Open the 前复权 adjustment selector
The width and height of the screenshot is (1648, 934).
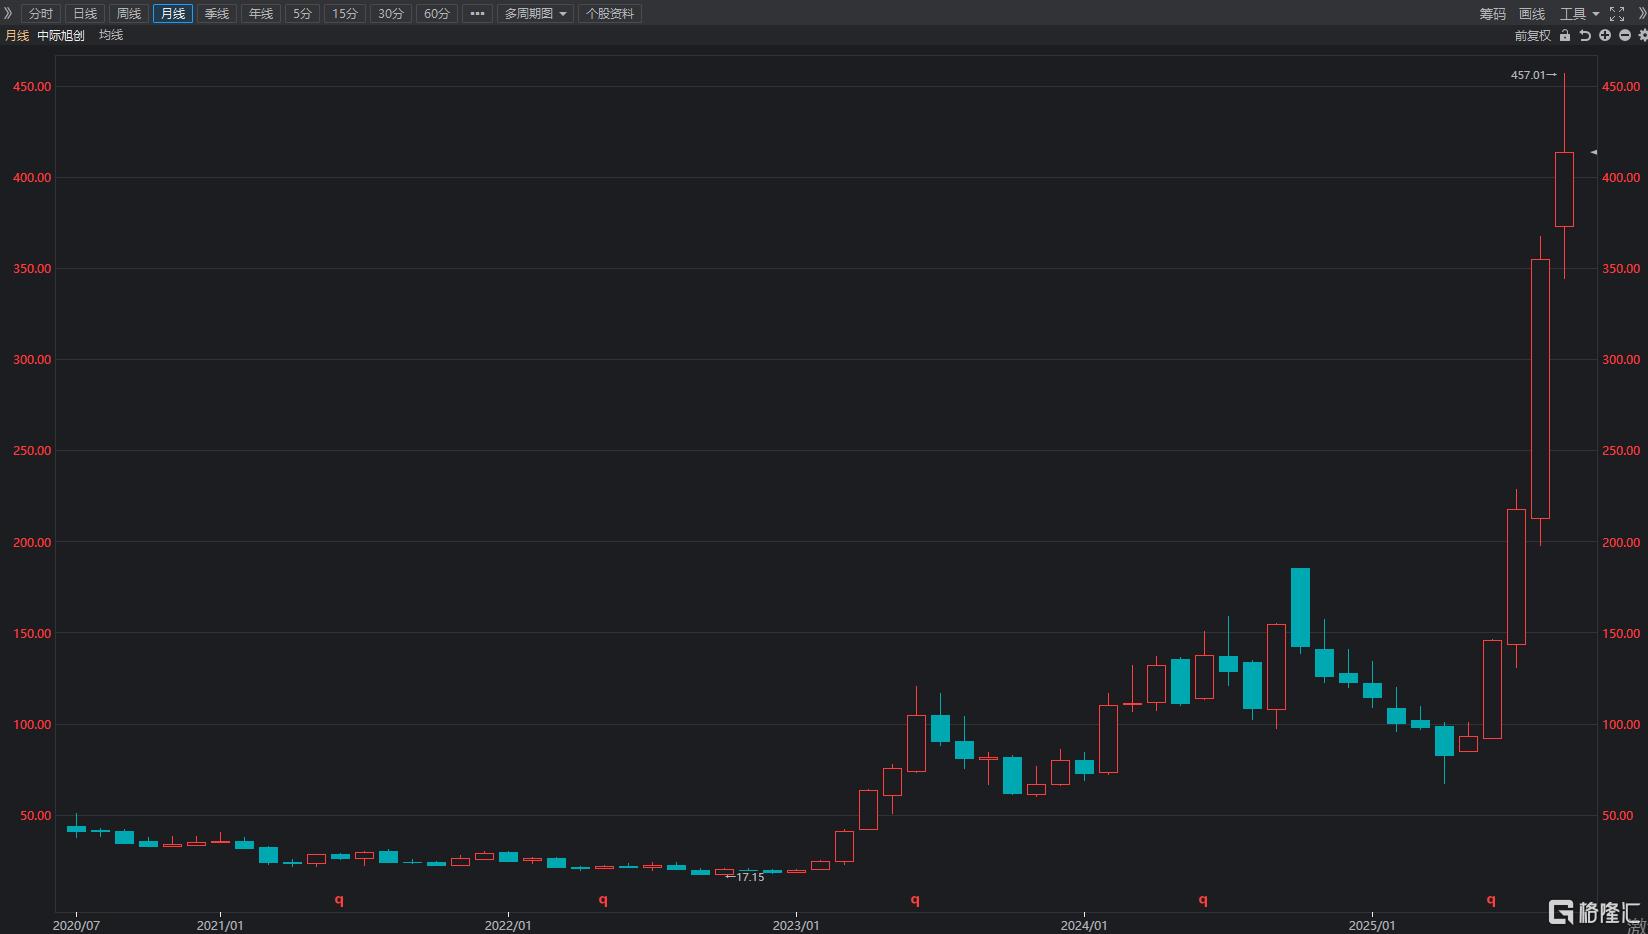pyautogui.click(x=1532, y=35)
